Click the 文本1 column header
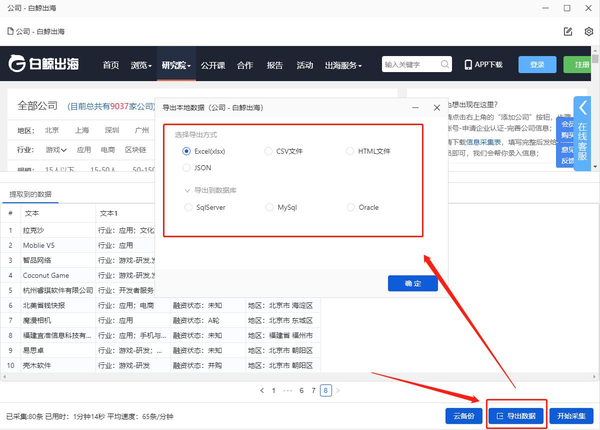 click(x=109, y=213)
